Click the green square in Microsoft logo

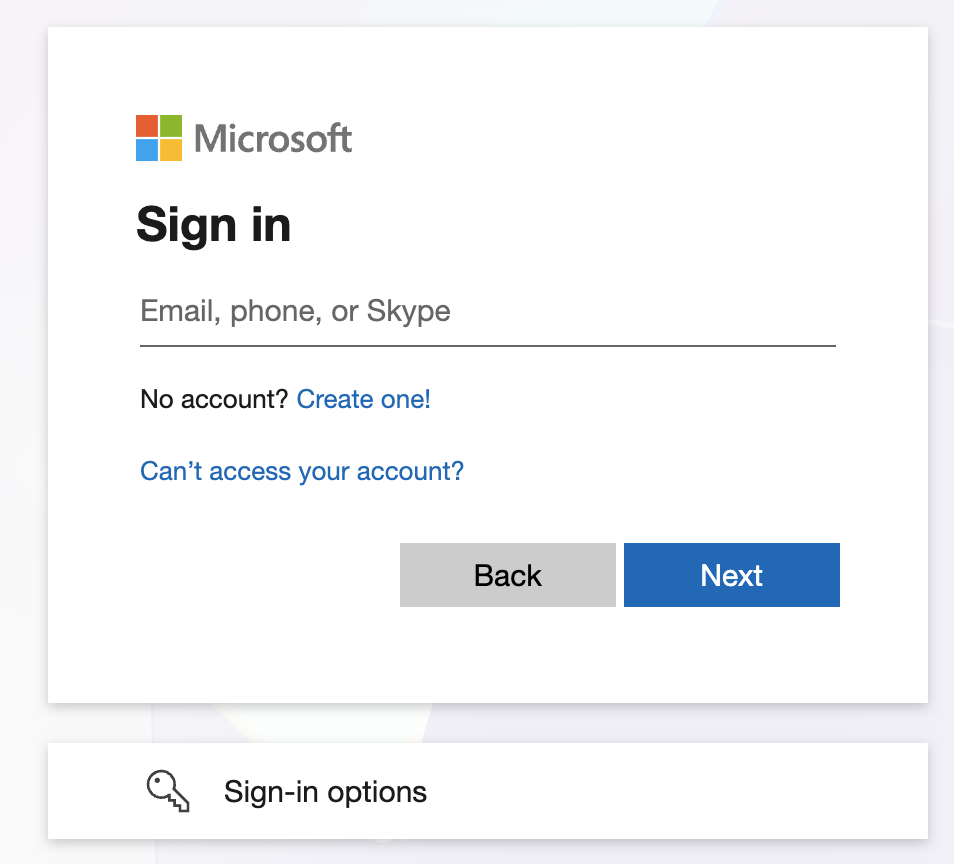pos(171,126)
